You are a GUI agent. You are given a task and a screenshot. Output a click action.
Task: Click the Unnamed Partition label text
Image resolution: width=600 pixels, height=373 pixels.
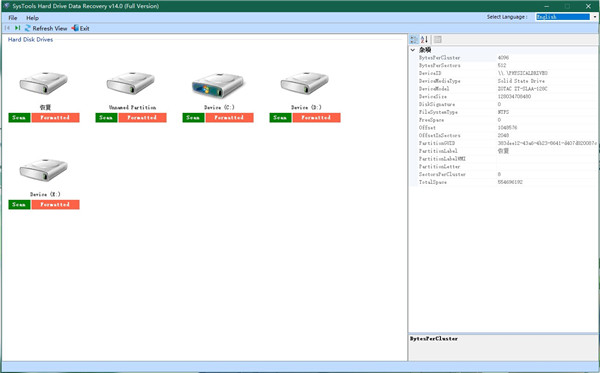tap(132, 108)
